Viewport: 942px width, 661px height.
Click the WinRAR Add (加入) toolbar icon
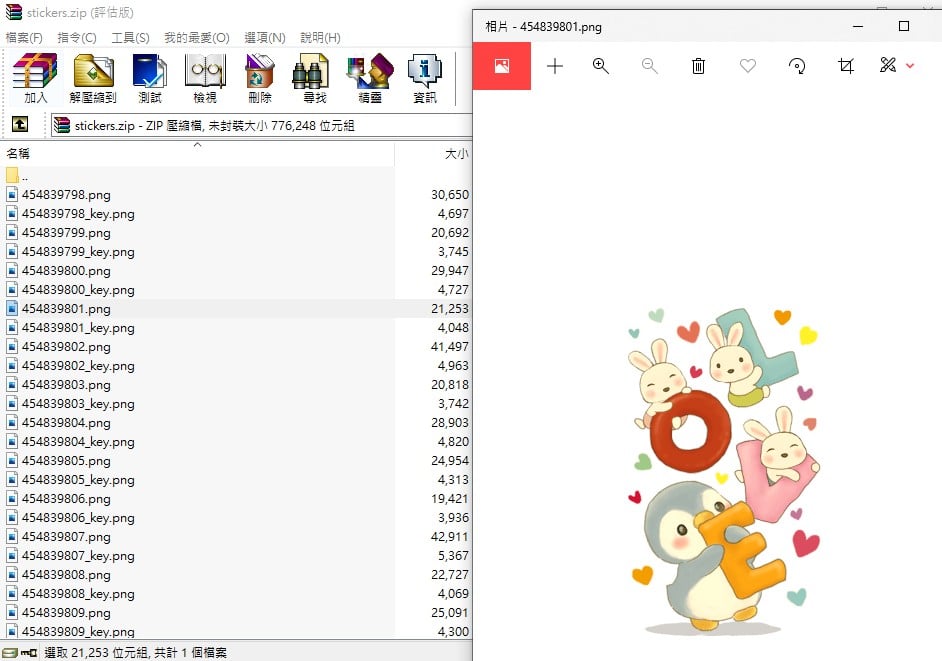click(x=35, y=78)
